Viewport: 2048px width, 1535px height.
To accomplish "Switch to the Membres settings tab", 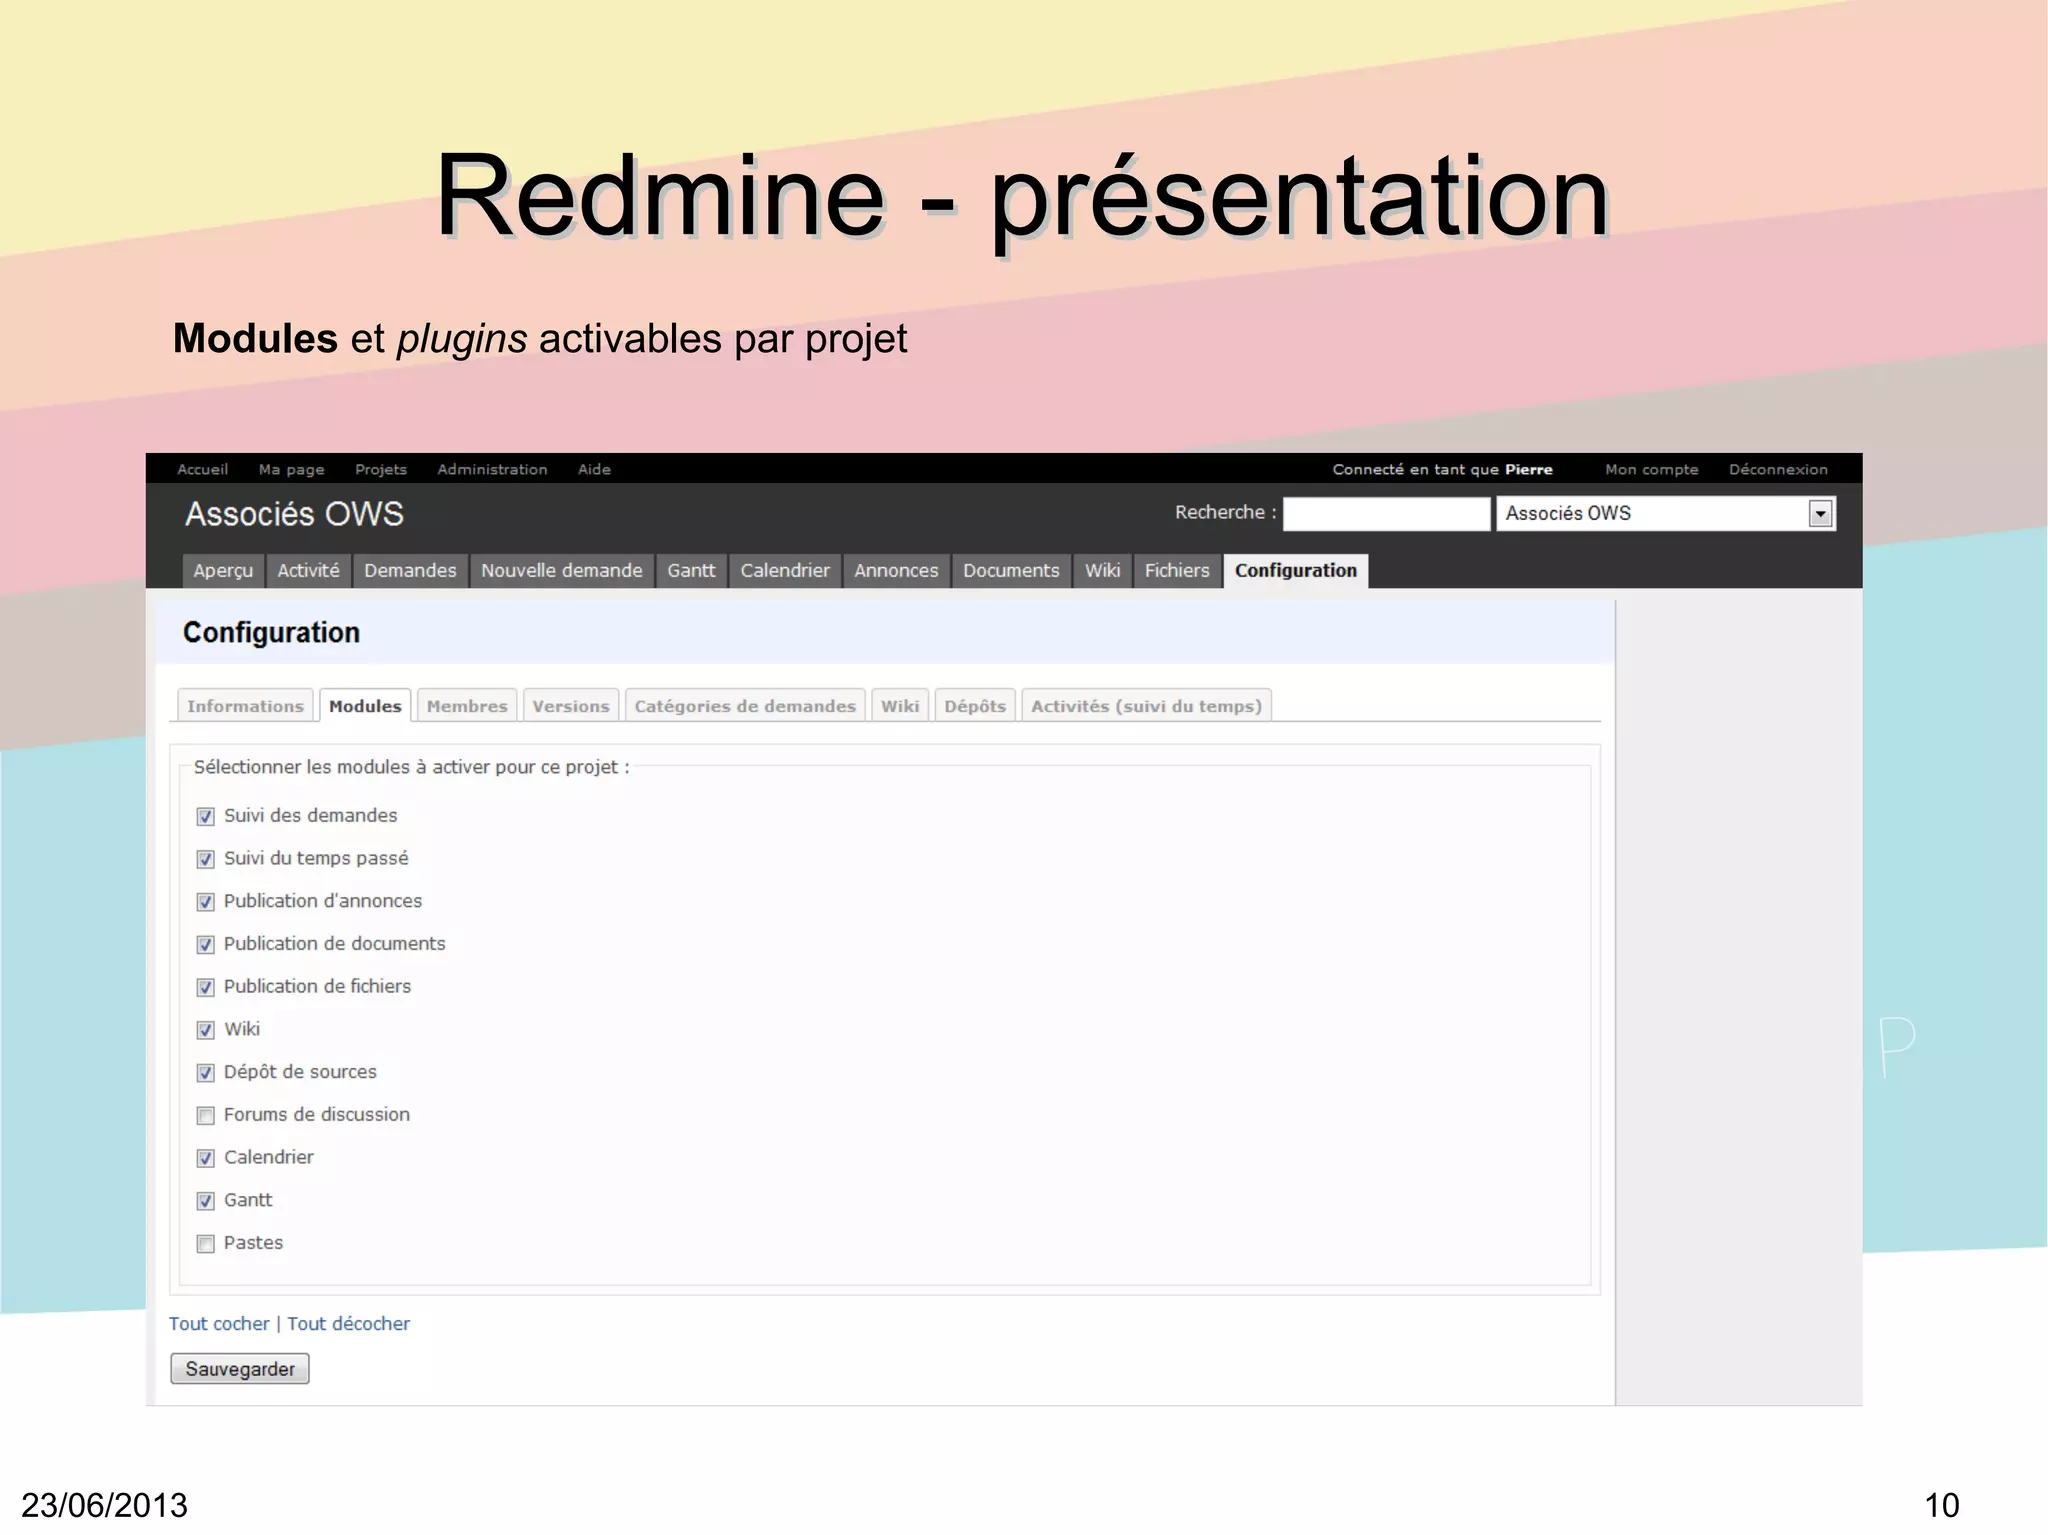I will click(x=467, y=706).
